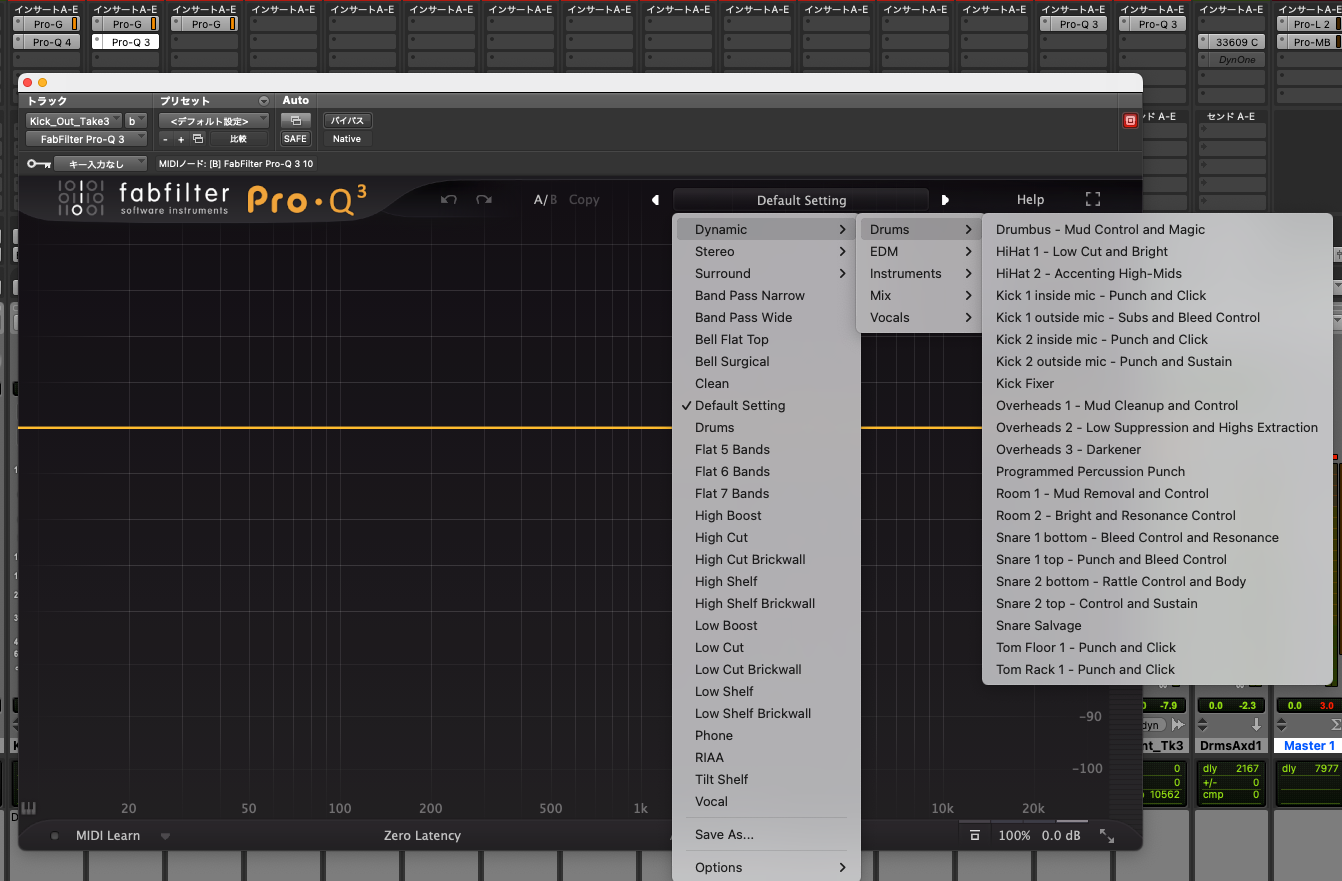Select Kick 1 inside mic preset
Image resolution: width=1342 pixels, height=881 pixels.
1157,296
